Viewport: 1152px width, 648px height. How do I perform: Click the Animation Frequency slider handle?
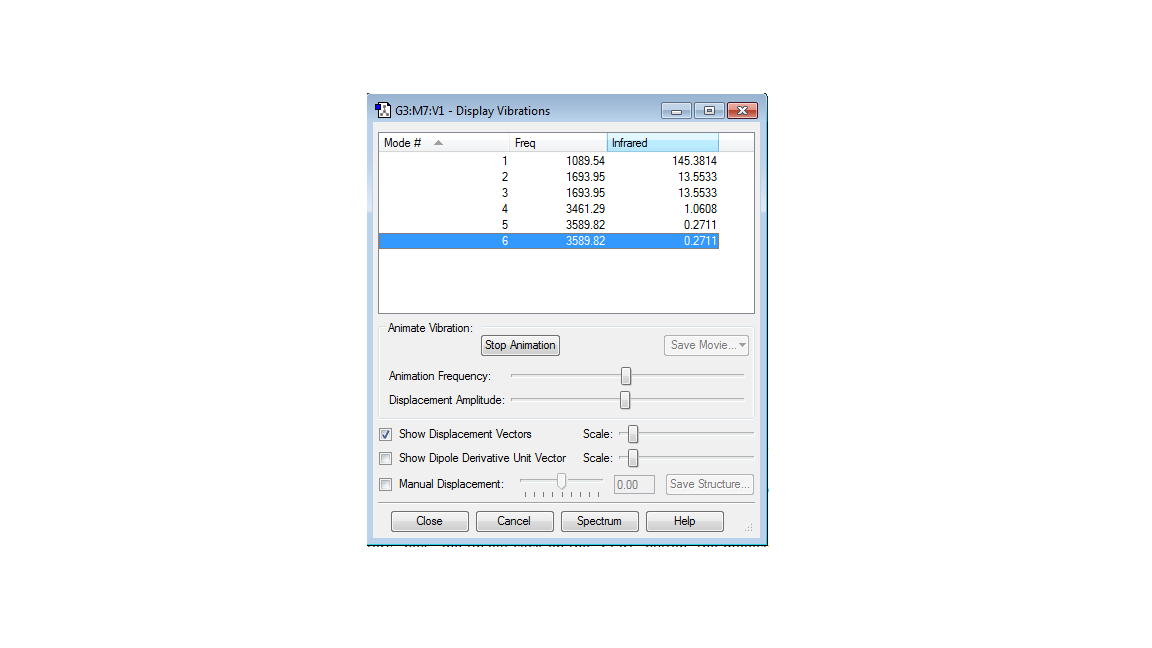pos(626,376)
